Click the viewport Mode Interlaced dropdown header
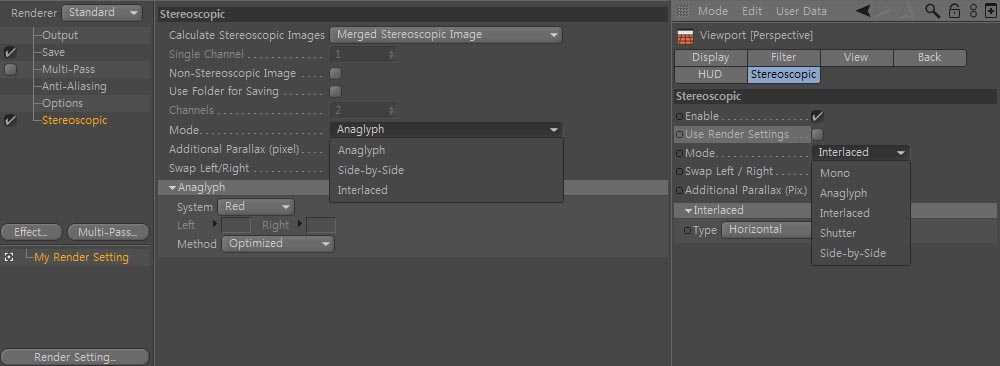 (860, 152)
